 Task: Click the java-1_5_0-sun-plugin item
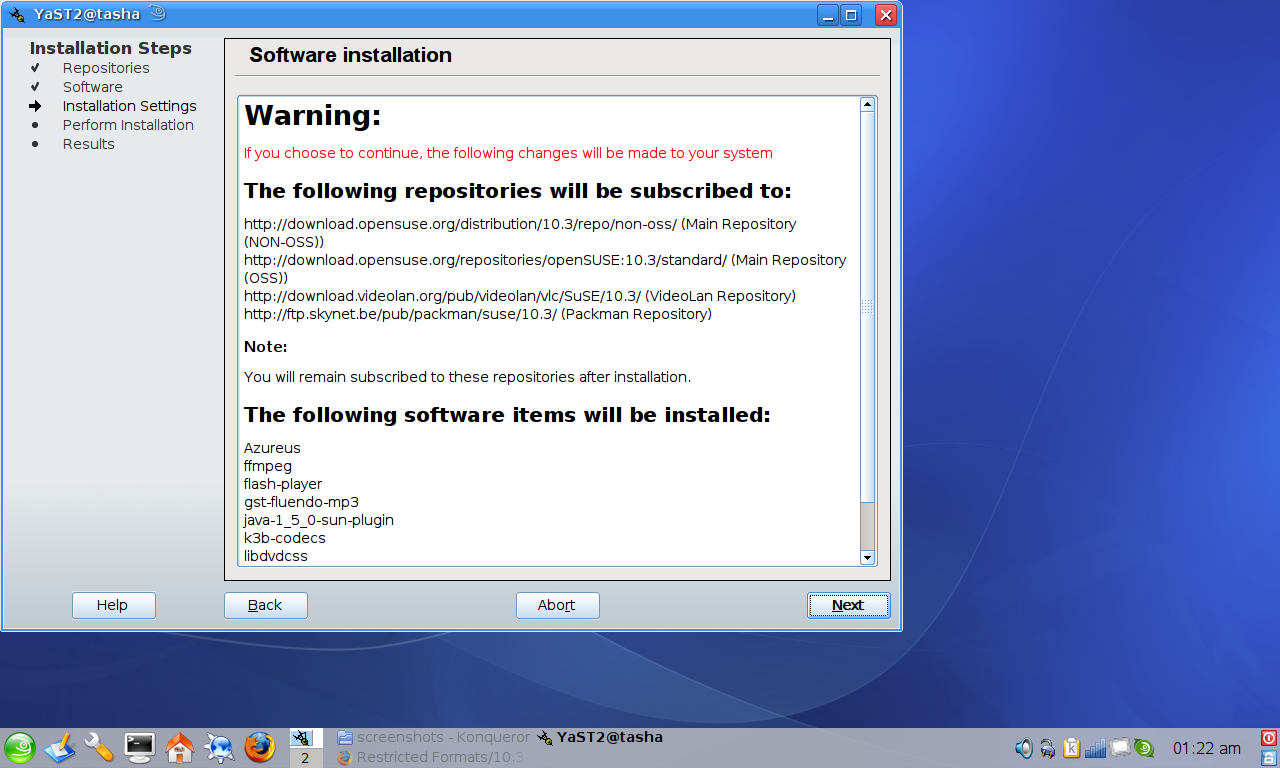click(x=319, y=520)
